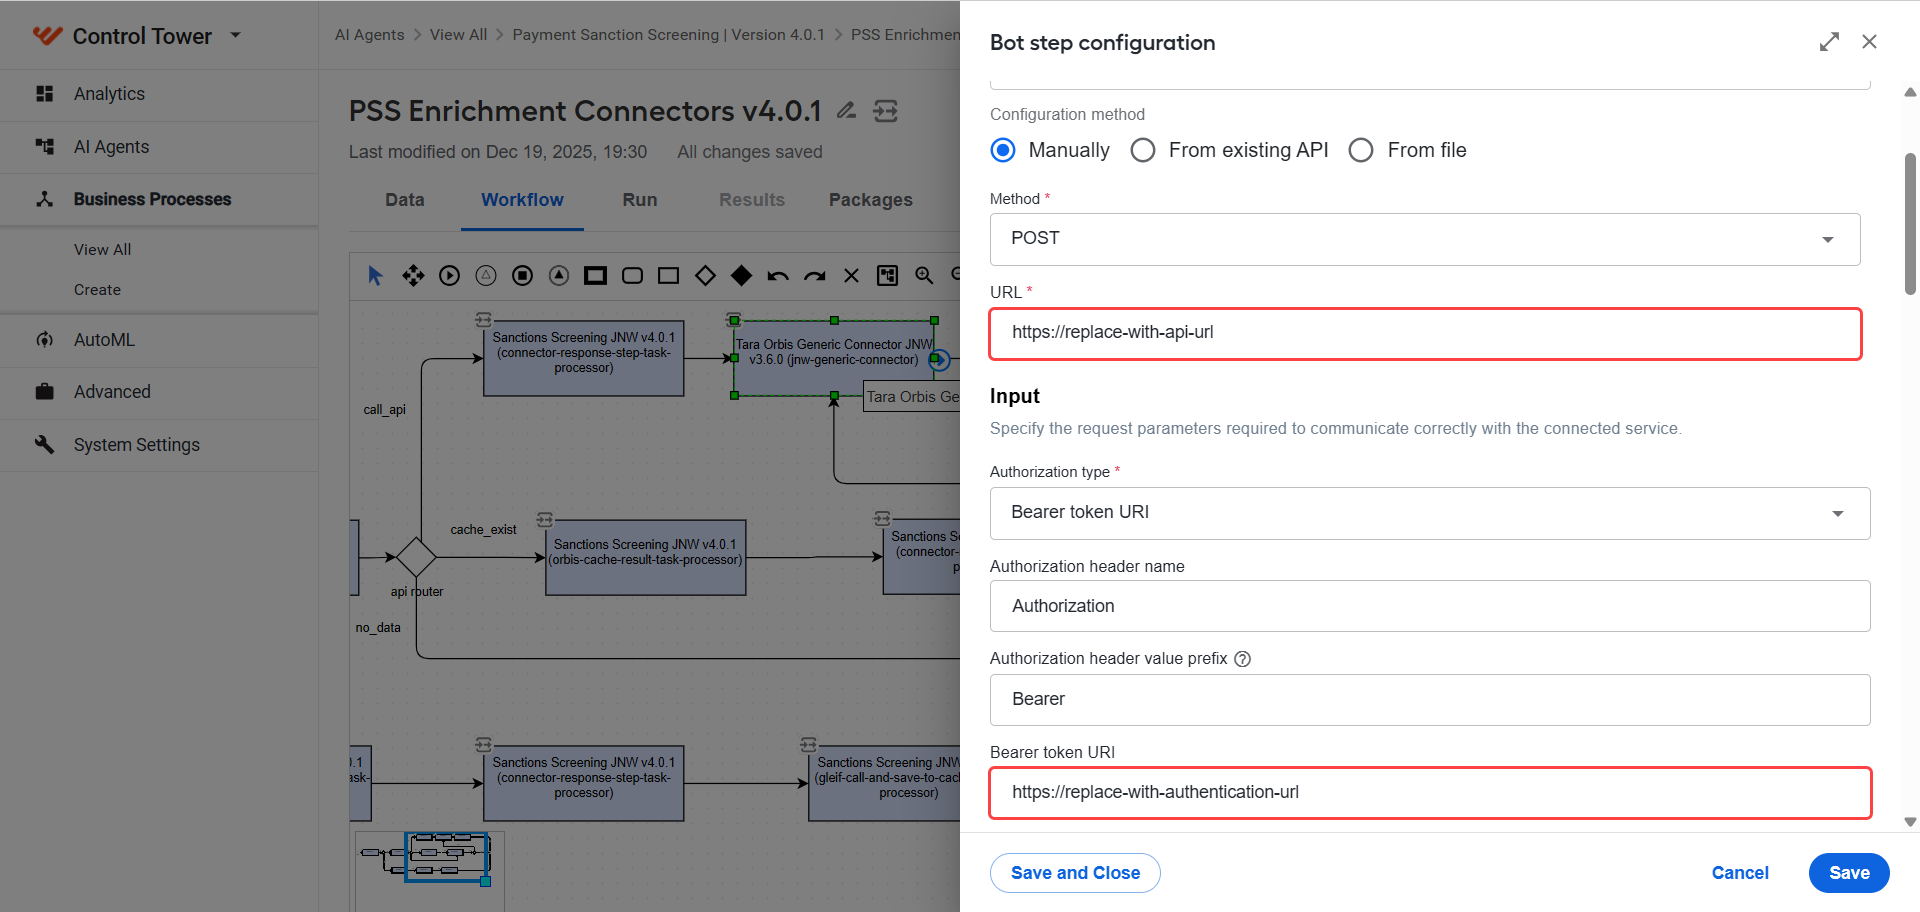Open View All under Business Processes
The image size is (1920, 912).
[x=102, y=250]
